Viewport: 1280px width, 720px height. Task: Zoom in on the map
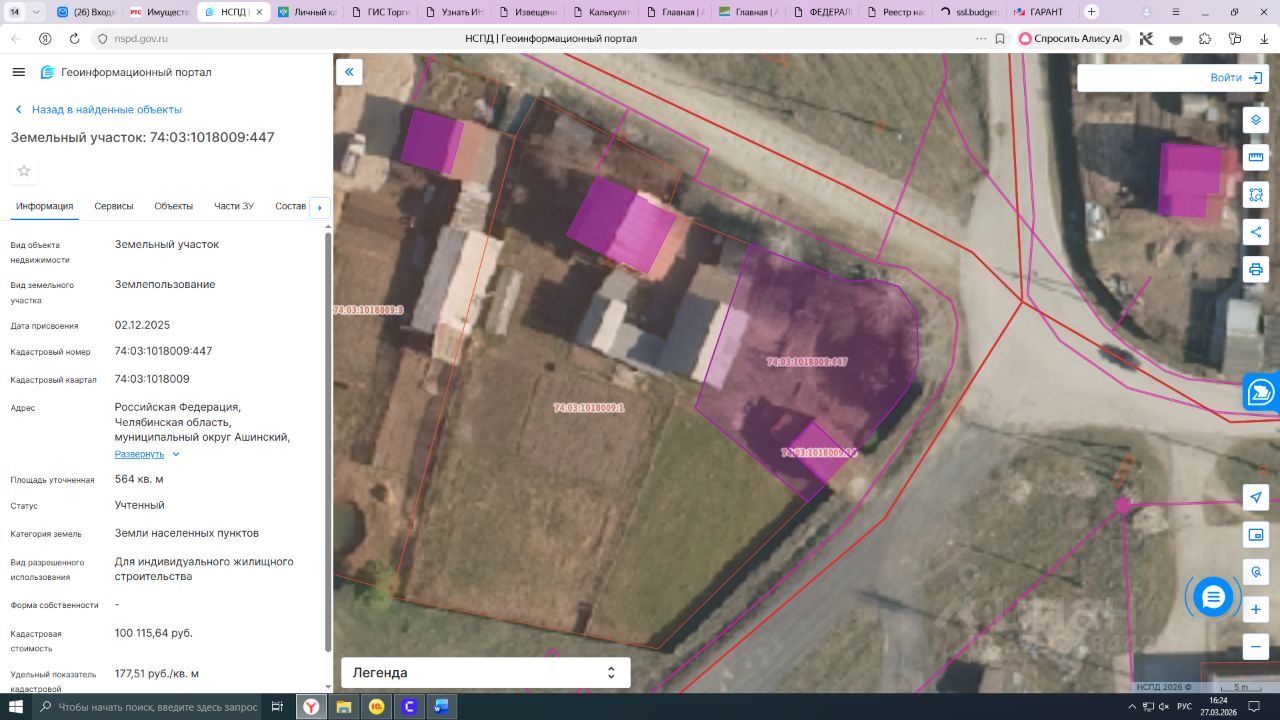[1255, 609]
